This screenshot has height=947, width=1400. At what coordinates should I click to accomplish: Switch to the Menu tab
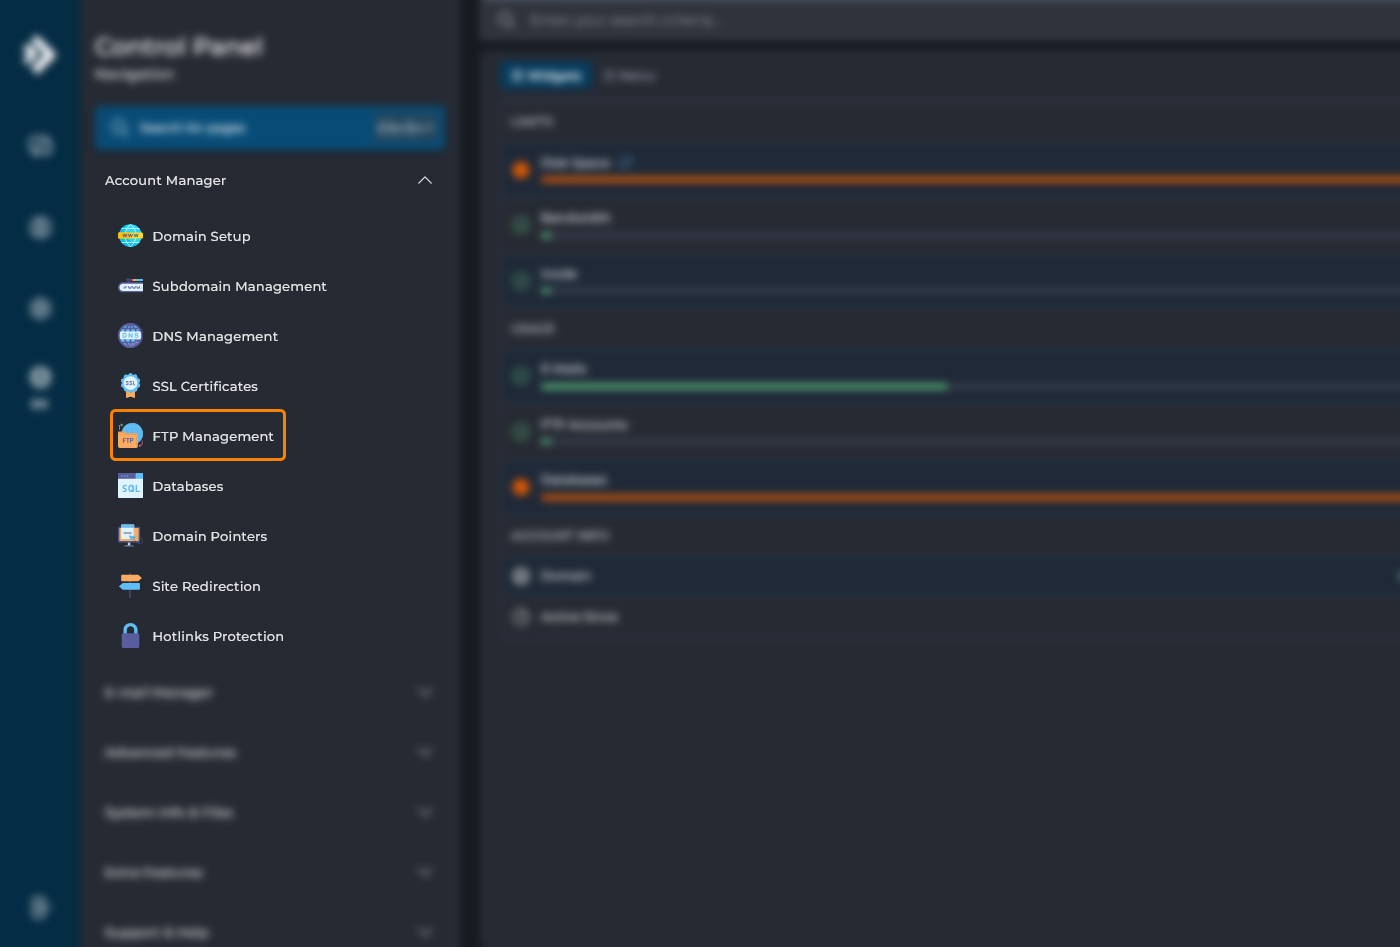(x=630, y=75)
